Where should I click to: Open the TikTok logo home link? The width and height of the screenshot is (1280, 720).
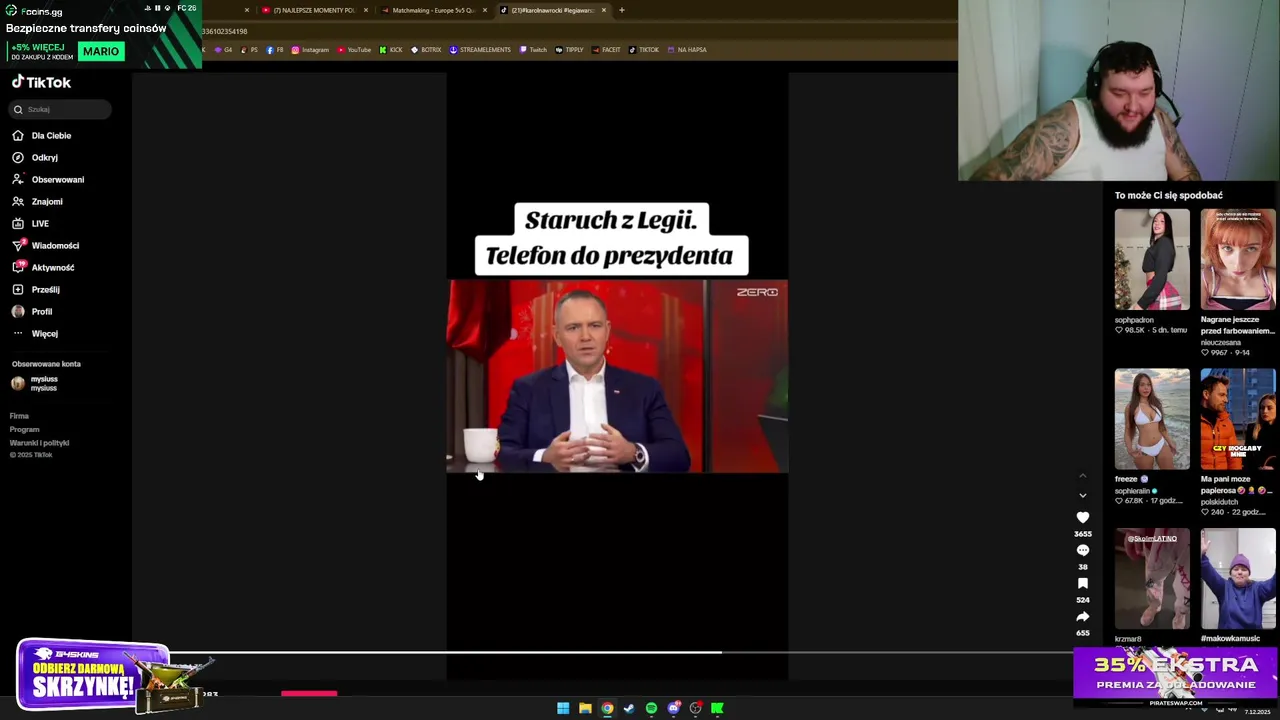[41, 82]
